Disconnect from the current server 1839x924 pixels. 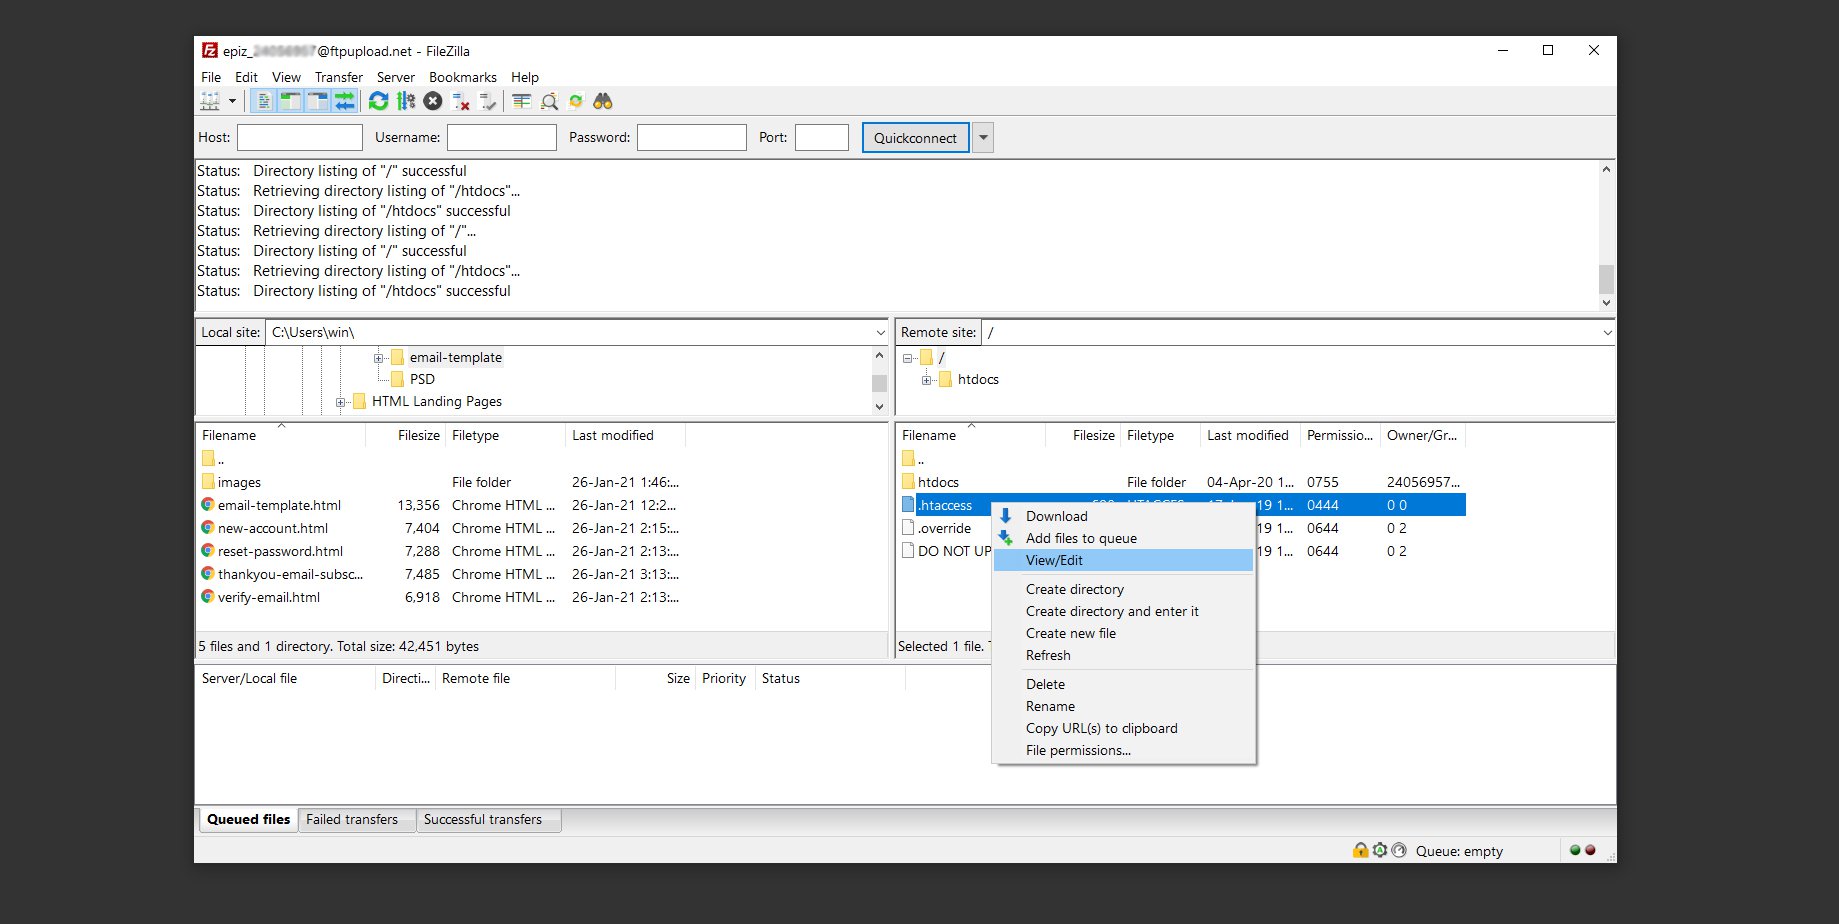460,101
